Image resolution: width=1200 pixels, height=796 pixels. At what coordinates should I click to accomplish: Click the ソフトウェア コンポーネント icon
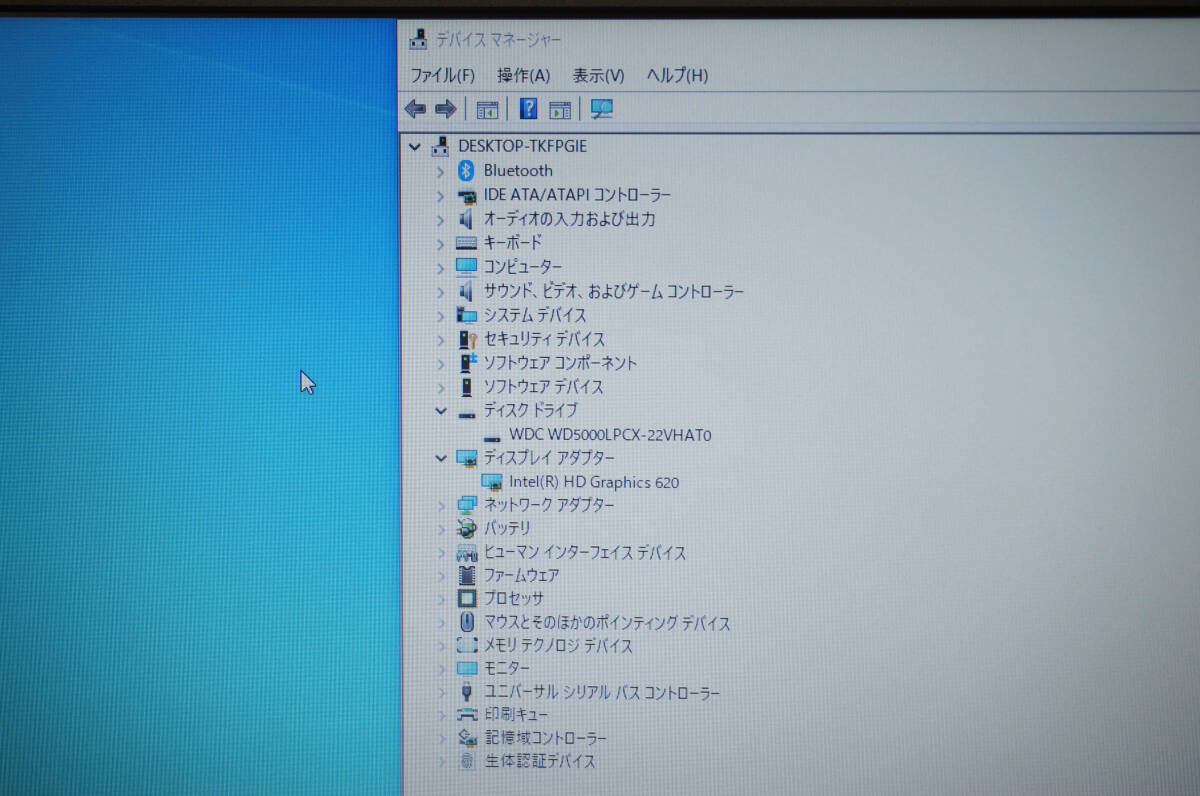[466, 363]
